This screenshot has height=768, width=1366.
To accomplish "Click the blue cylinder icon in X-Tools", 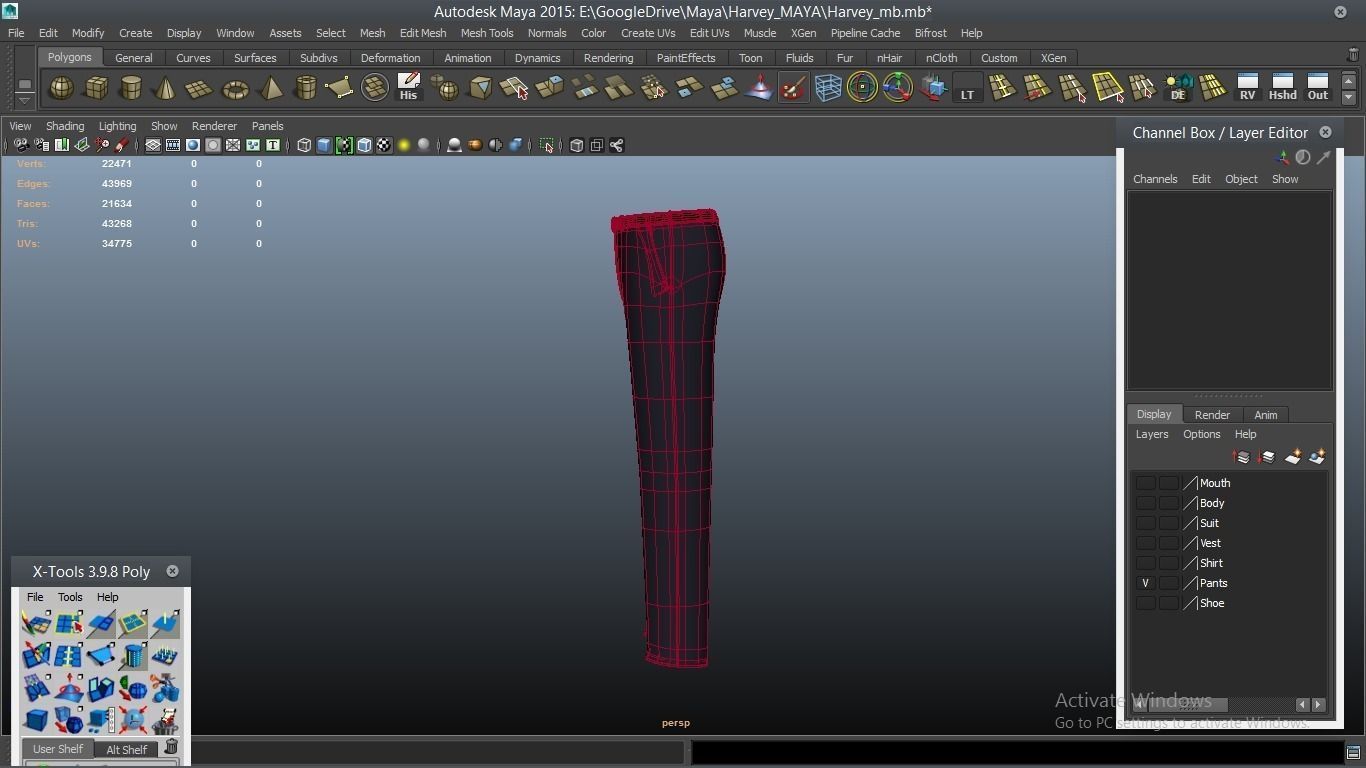I will 133,656.
